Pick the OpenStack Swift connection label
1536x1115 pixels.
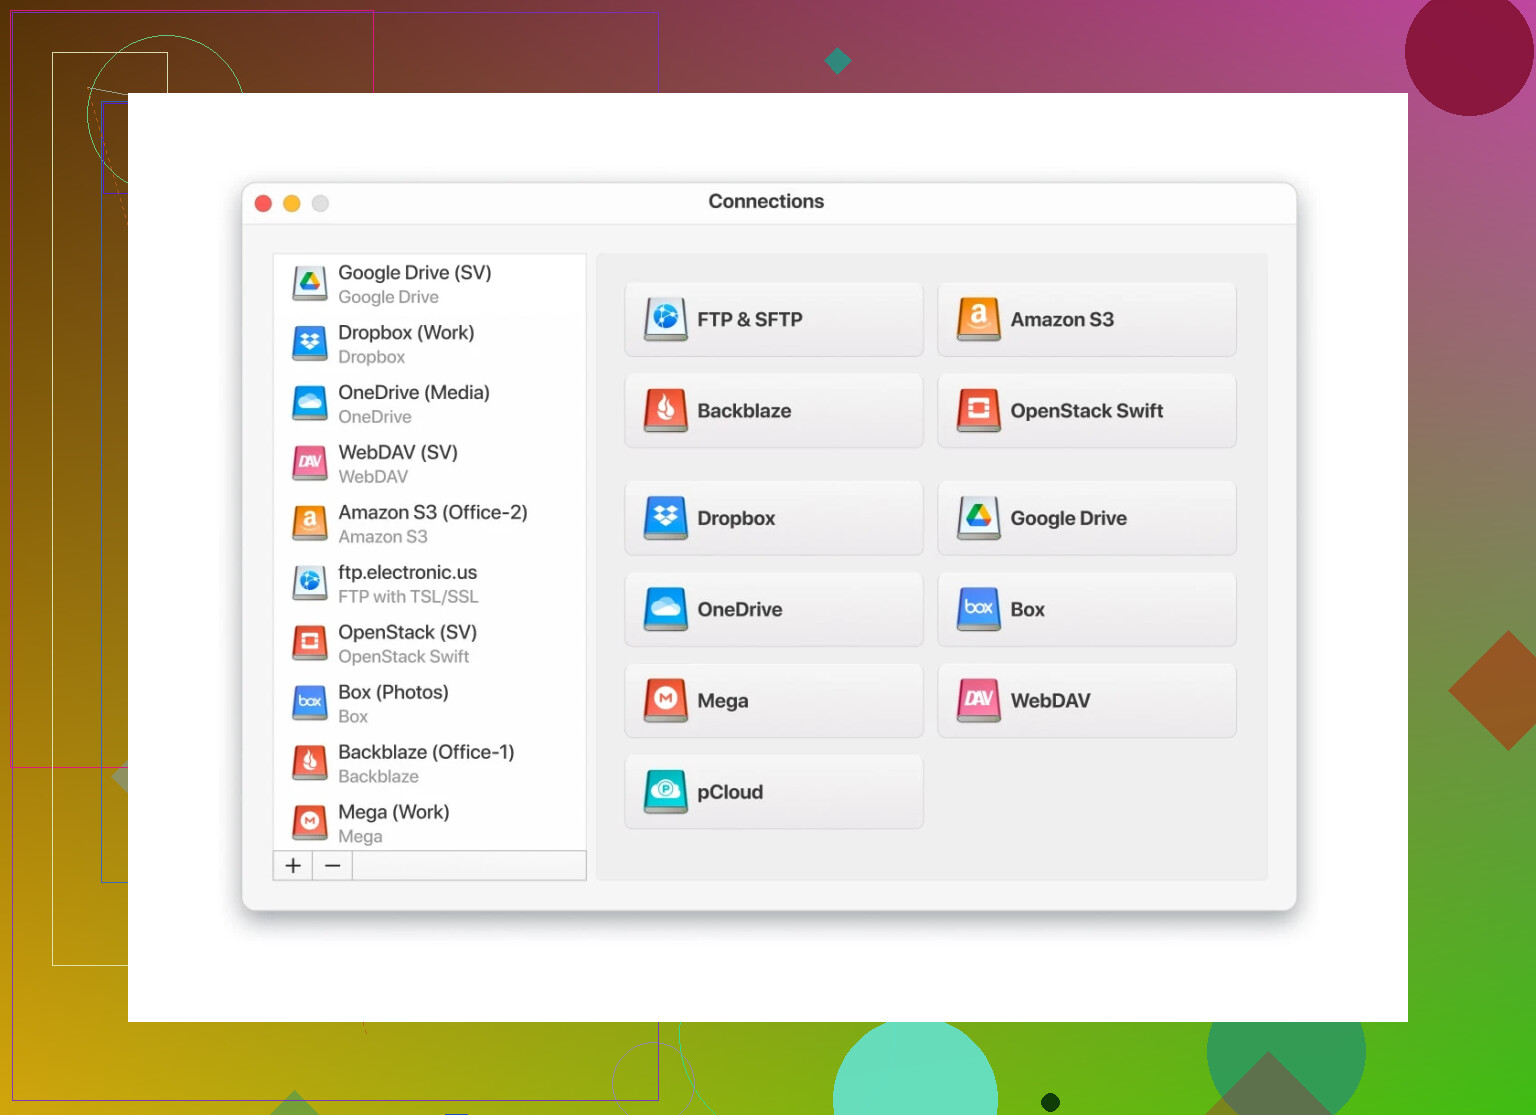(x=1087, y=411)
